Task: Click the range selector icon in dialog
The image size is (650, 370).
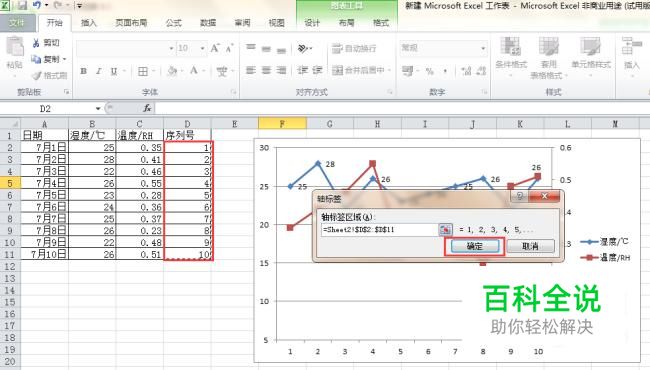Action: click(445, 230)
